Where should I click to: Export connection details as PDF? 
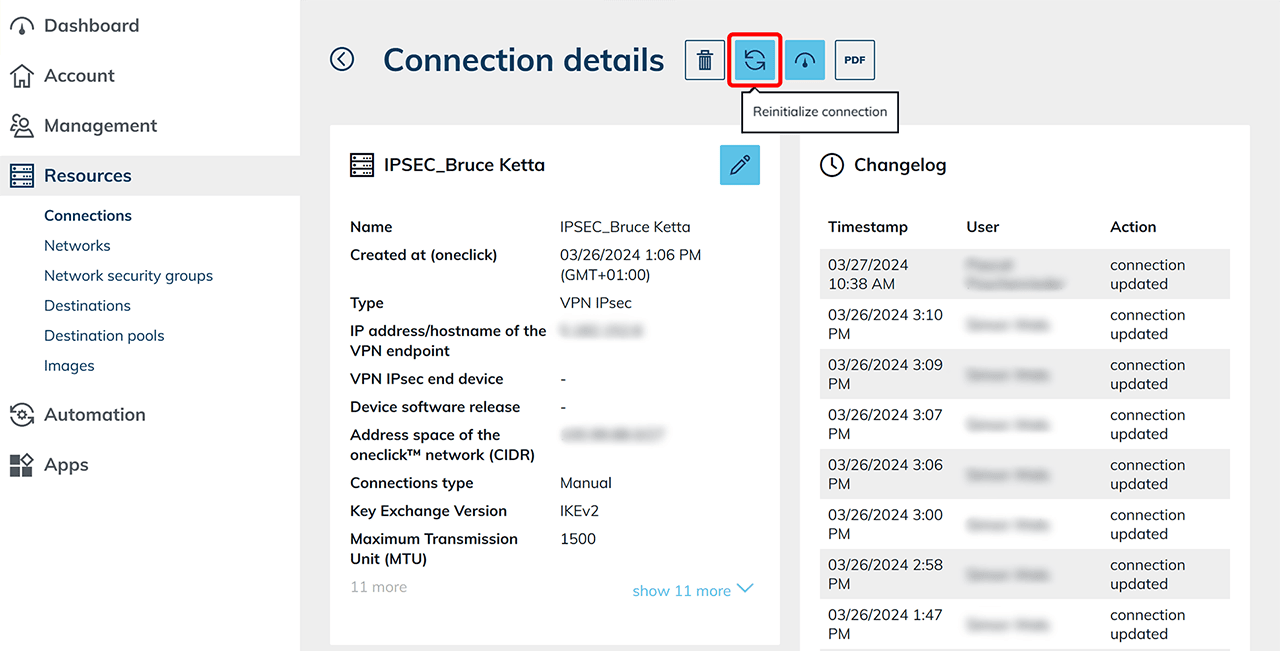[x=855, y=60]
